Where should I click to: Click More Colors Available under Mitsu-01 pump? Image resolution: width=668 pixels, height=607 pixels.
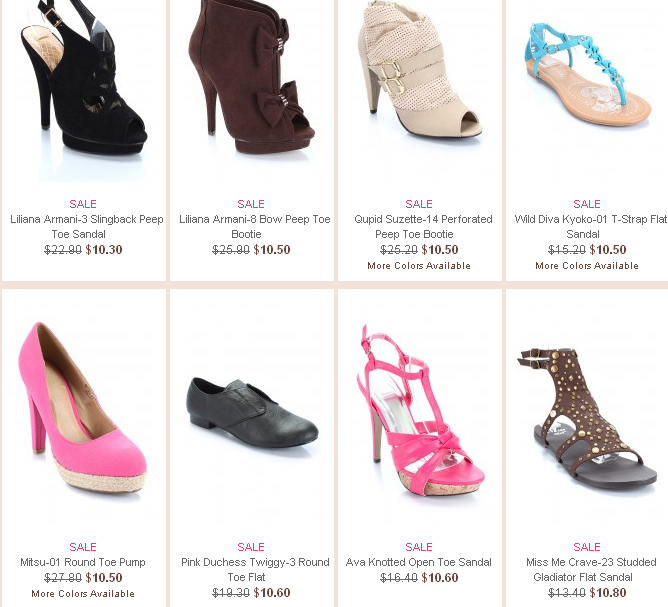point(83,594)
